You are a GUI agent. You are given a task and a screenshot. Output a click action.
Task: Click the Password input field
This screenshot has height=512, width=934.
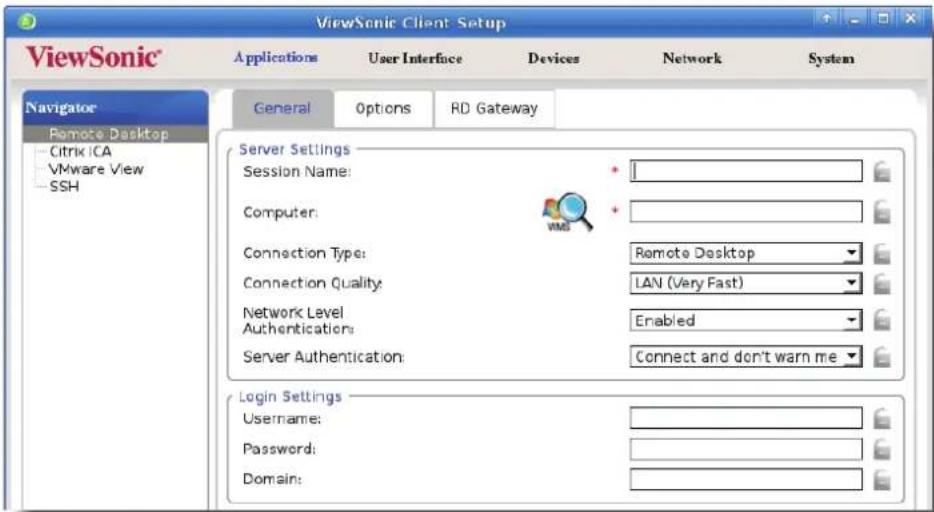pyautogui.click(x=746, y=449)
